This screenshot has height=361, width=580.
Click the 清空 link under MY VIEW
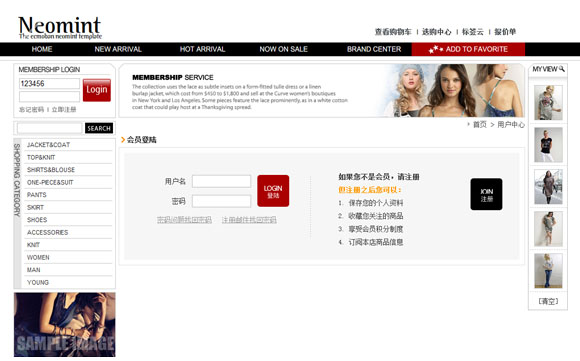548,301
